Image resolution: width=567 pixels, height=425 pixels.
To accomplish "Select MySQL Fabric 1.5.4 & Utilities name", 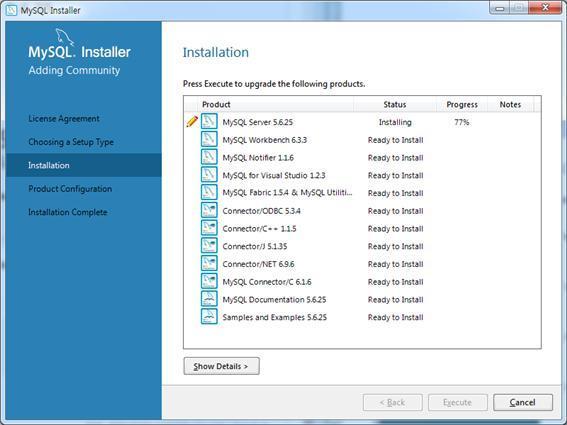I will click(x=287, y=193).
